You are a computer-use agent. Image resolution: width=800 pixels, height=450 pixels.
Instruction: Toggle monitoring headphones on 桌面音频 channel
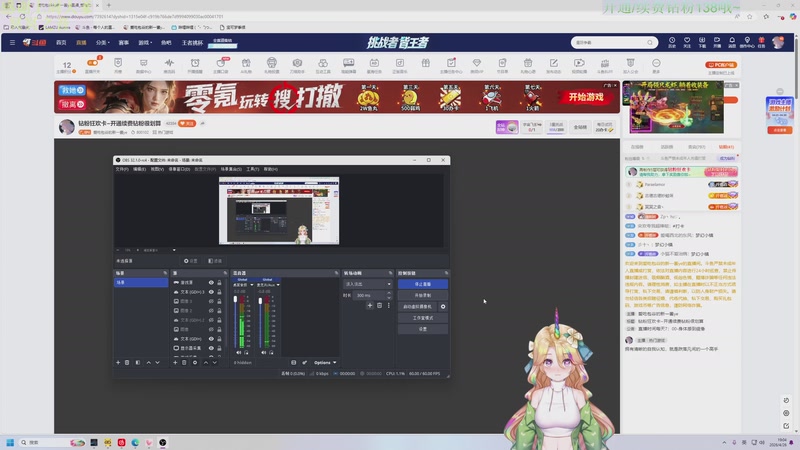[x=246, y=352]
